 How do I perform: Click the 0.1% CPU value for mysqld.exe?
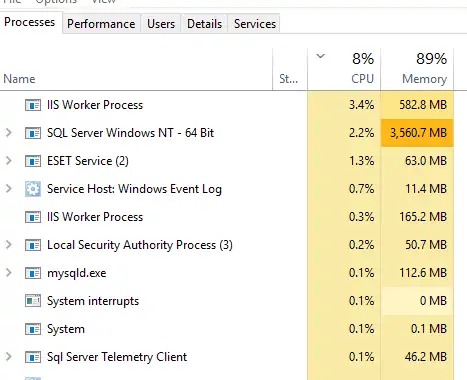point(361,273)
